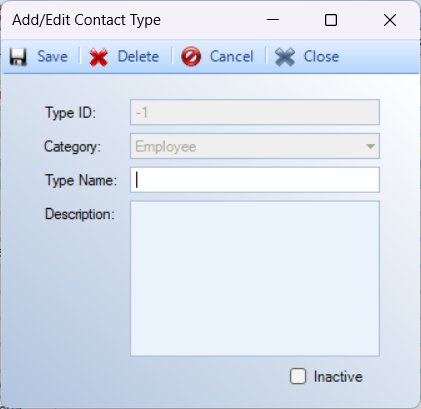
Task: Click the gray X Close icon
Action: point(285,57)
